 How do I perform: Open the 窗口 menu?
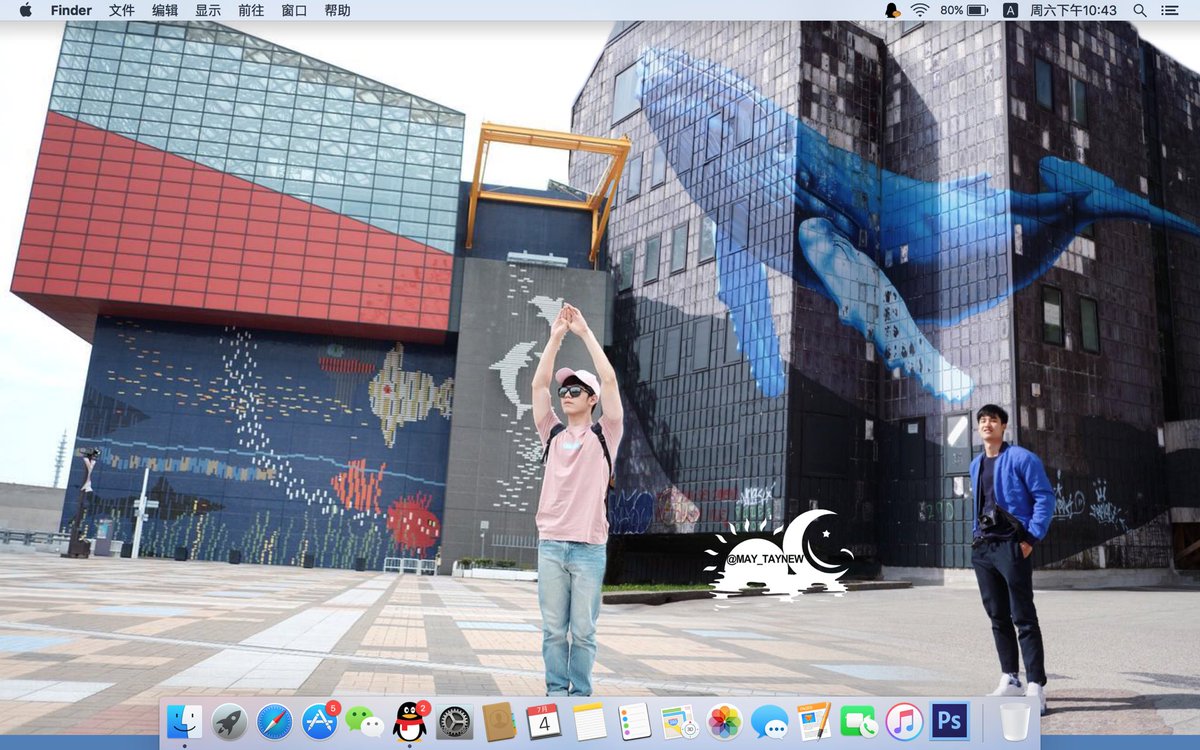pyautogui.click(x=294, y=10)
